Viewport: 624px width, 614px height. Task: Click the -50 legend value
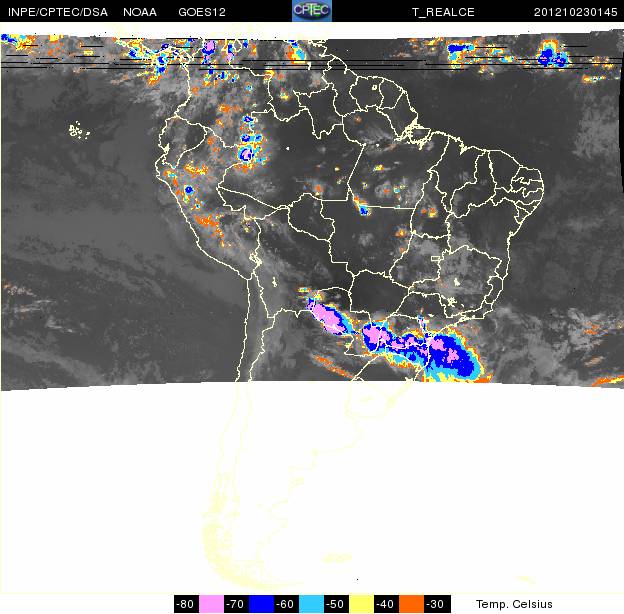(x=336, y=604)
